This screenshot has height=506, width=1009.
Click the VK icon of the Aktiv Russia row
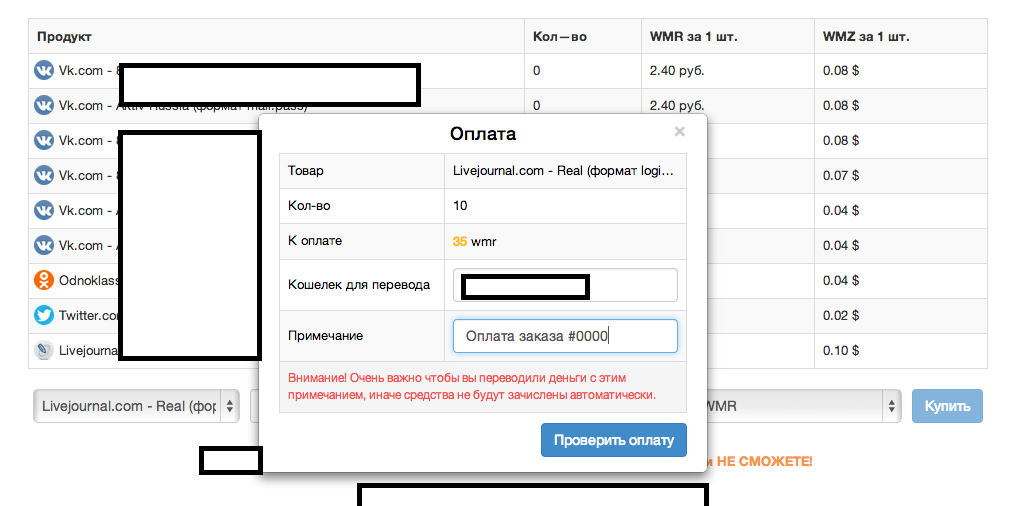pyautogui.click(x=44, y=105)
